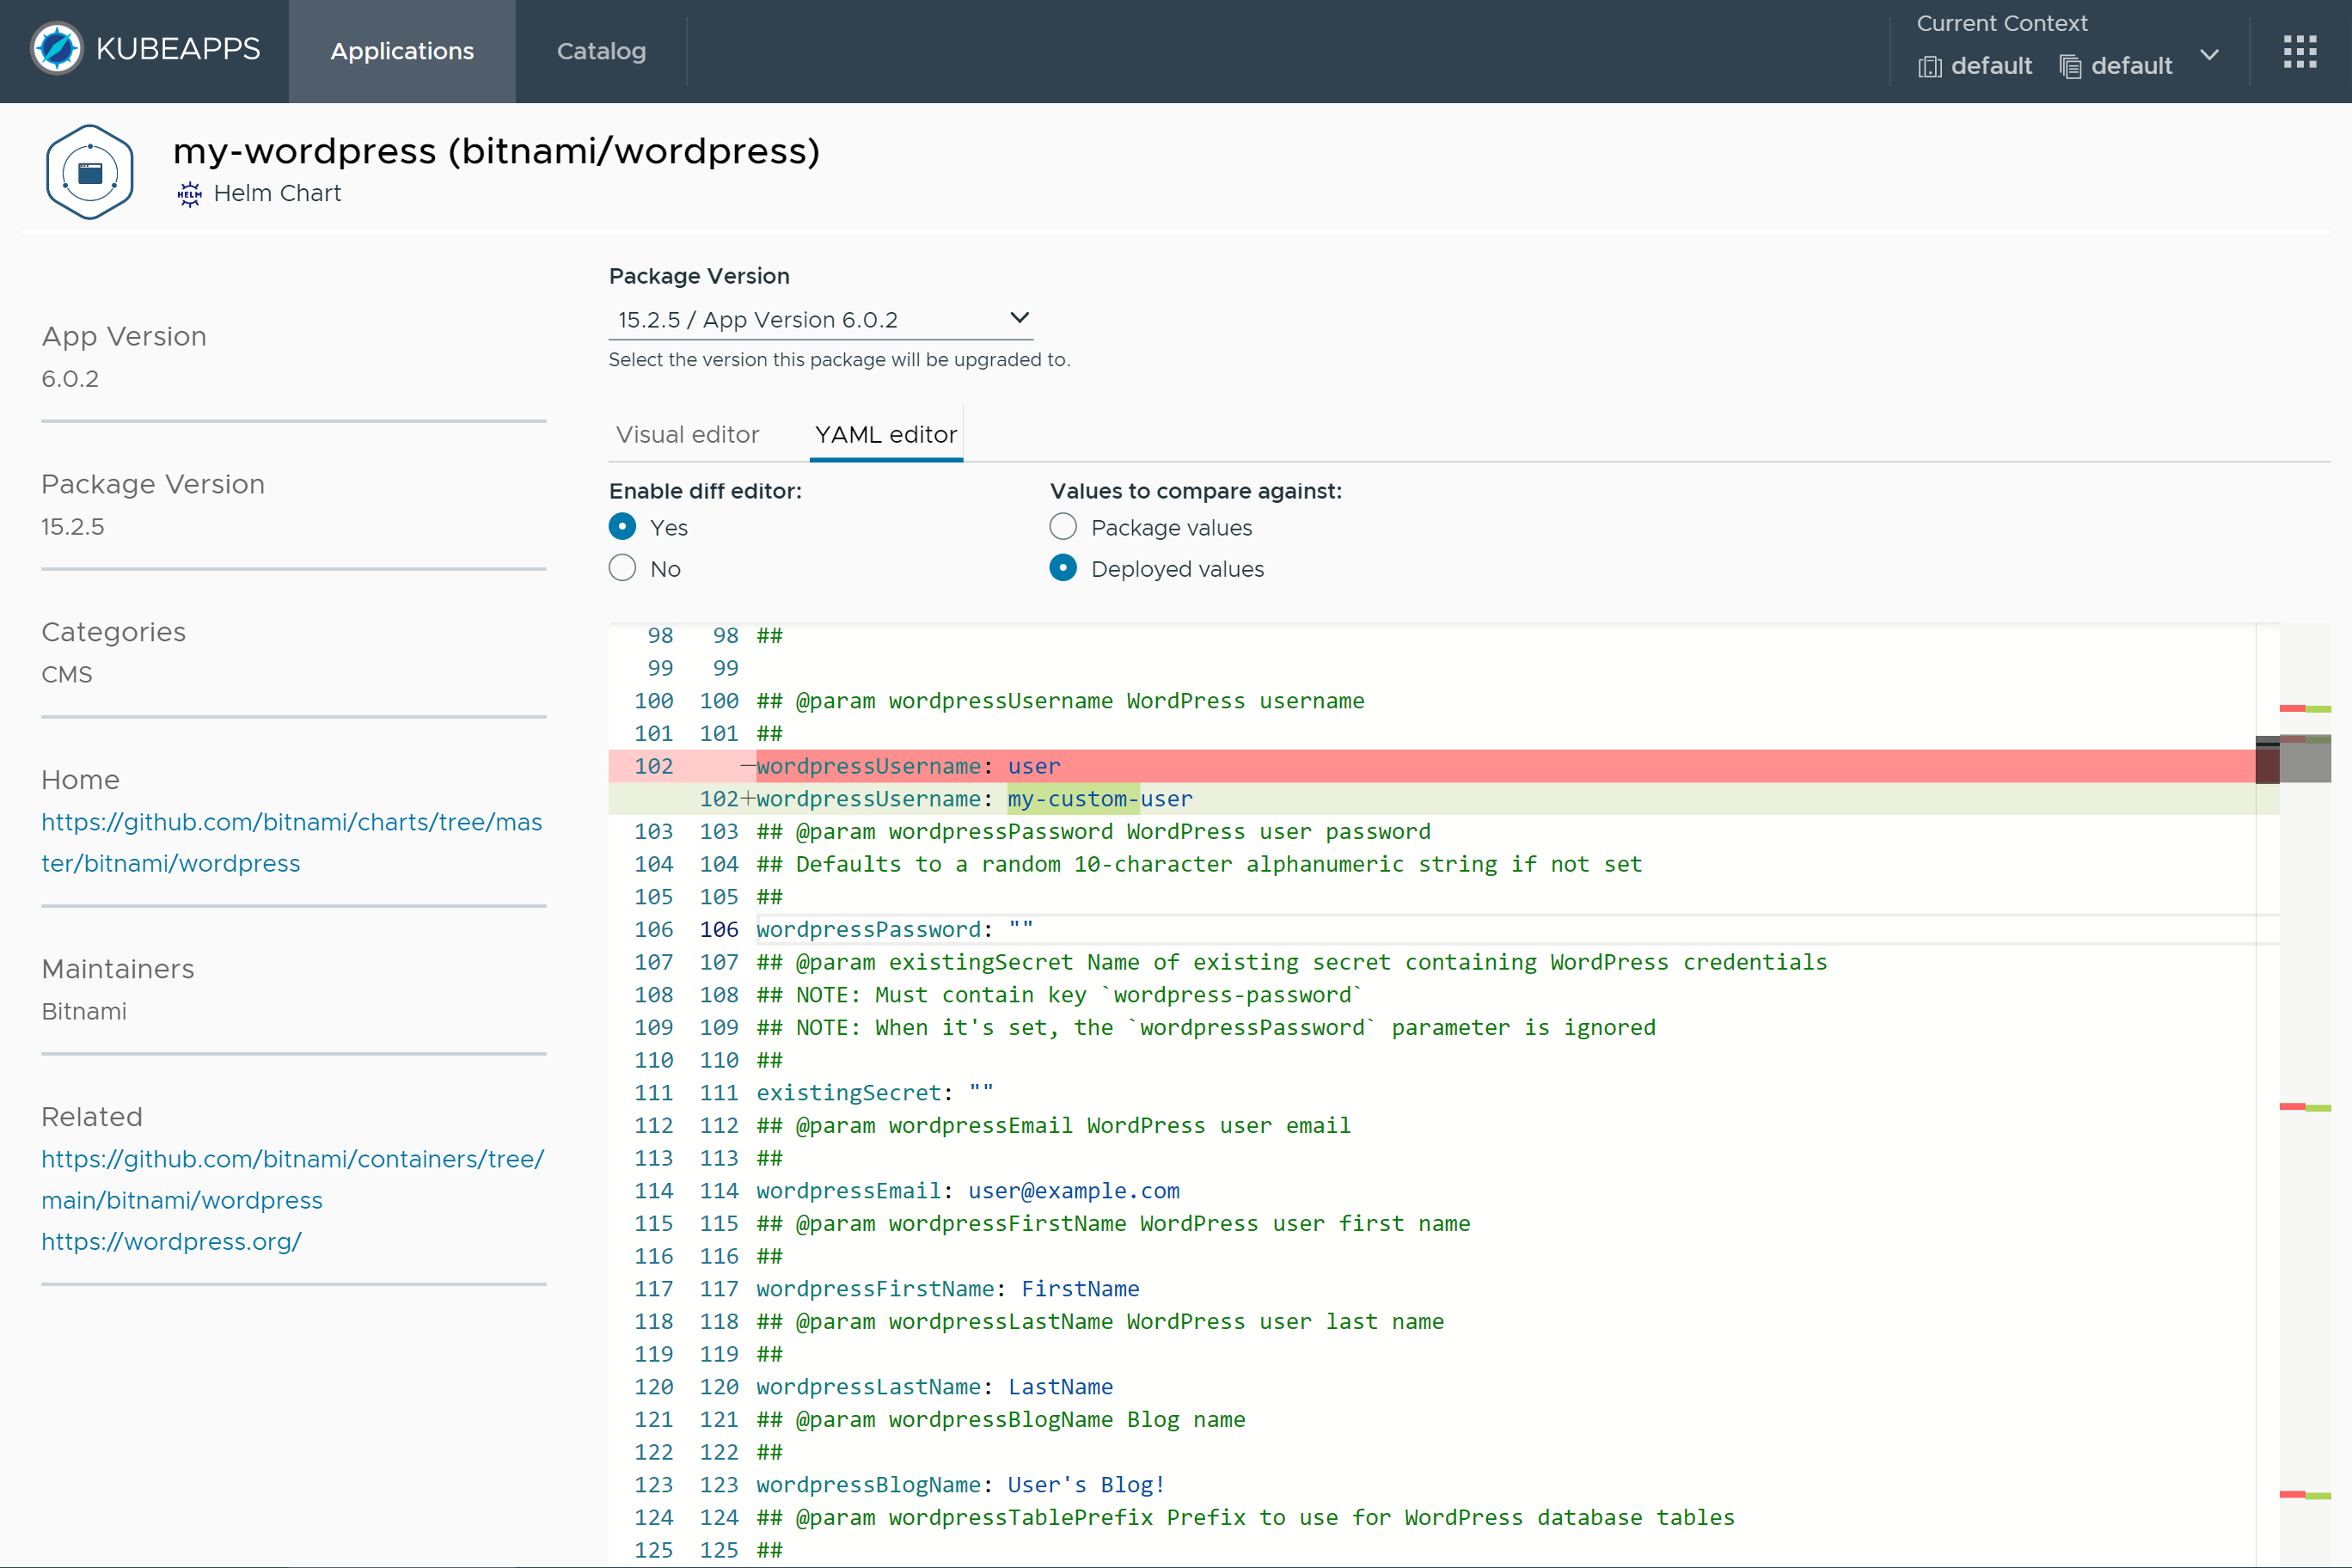The width and height of the screenshot is (2352, 1568).
Task: Visit the wordpress.org link
Action: coord(171,1241)
